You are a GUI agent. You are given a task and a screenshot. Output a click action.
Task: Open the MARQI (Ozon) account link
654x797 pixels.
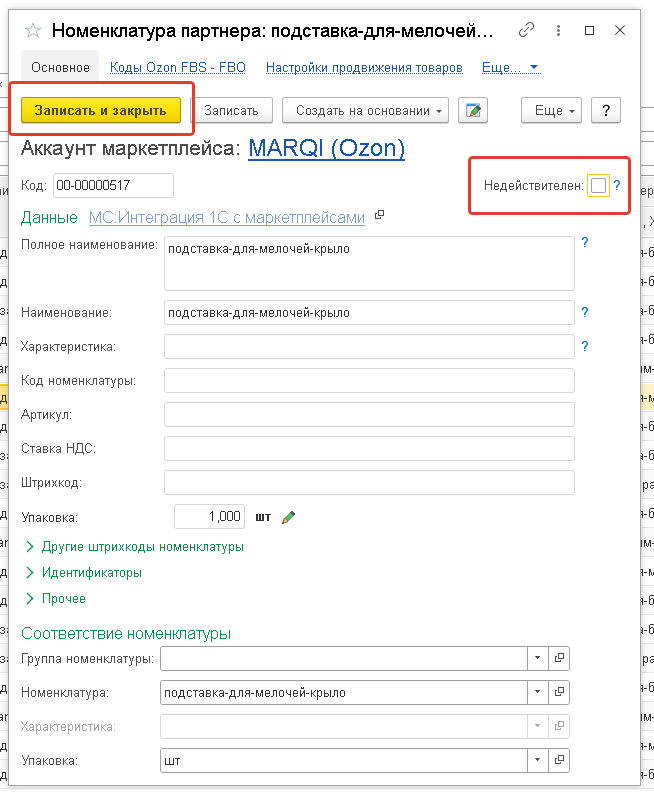coord(326,148)
